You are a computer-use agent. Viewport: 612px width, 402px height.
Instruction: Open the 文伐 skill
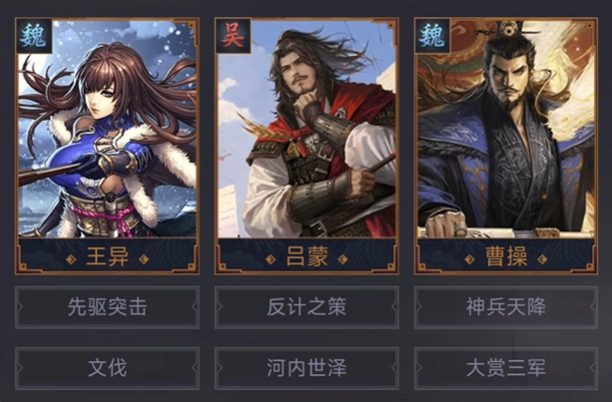tap(107, 368)
